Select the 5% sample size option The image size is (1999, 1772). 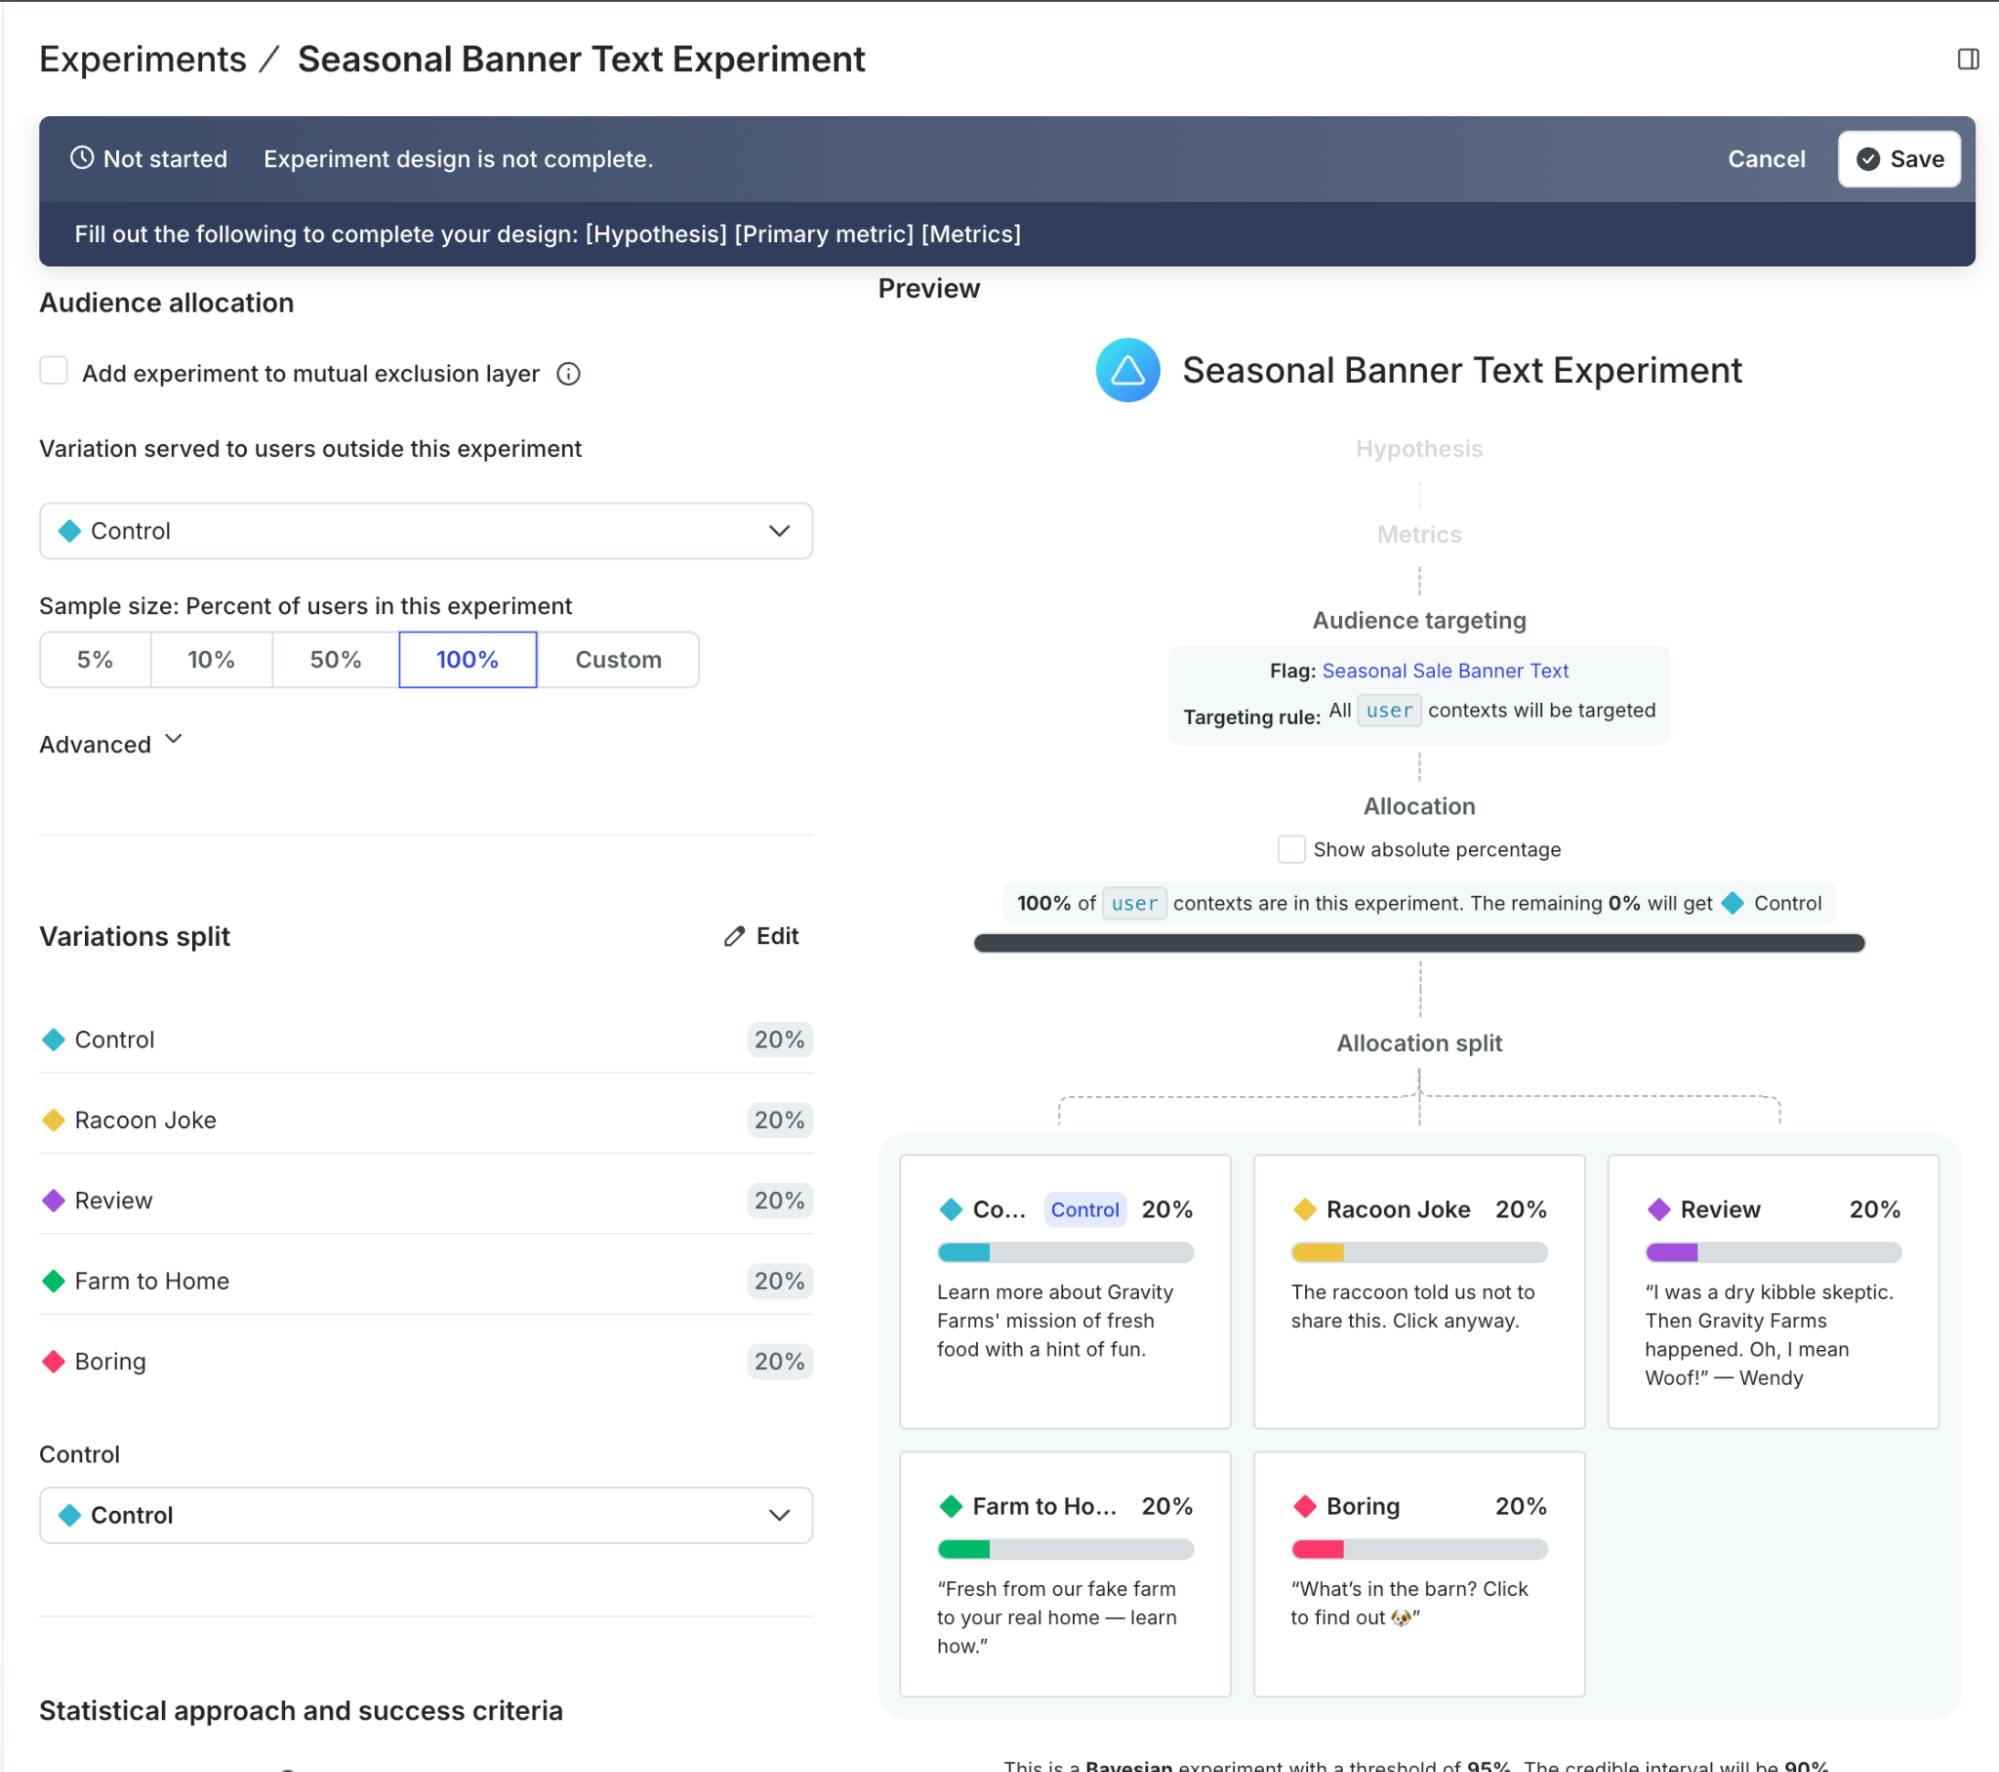tap(95, 660)
